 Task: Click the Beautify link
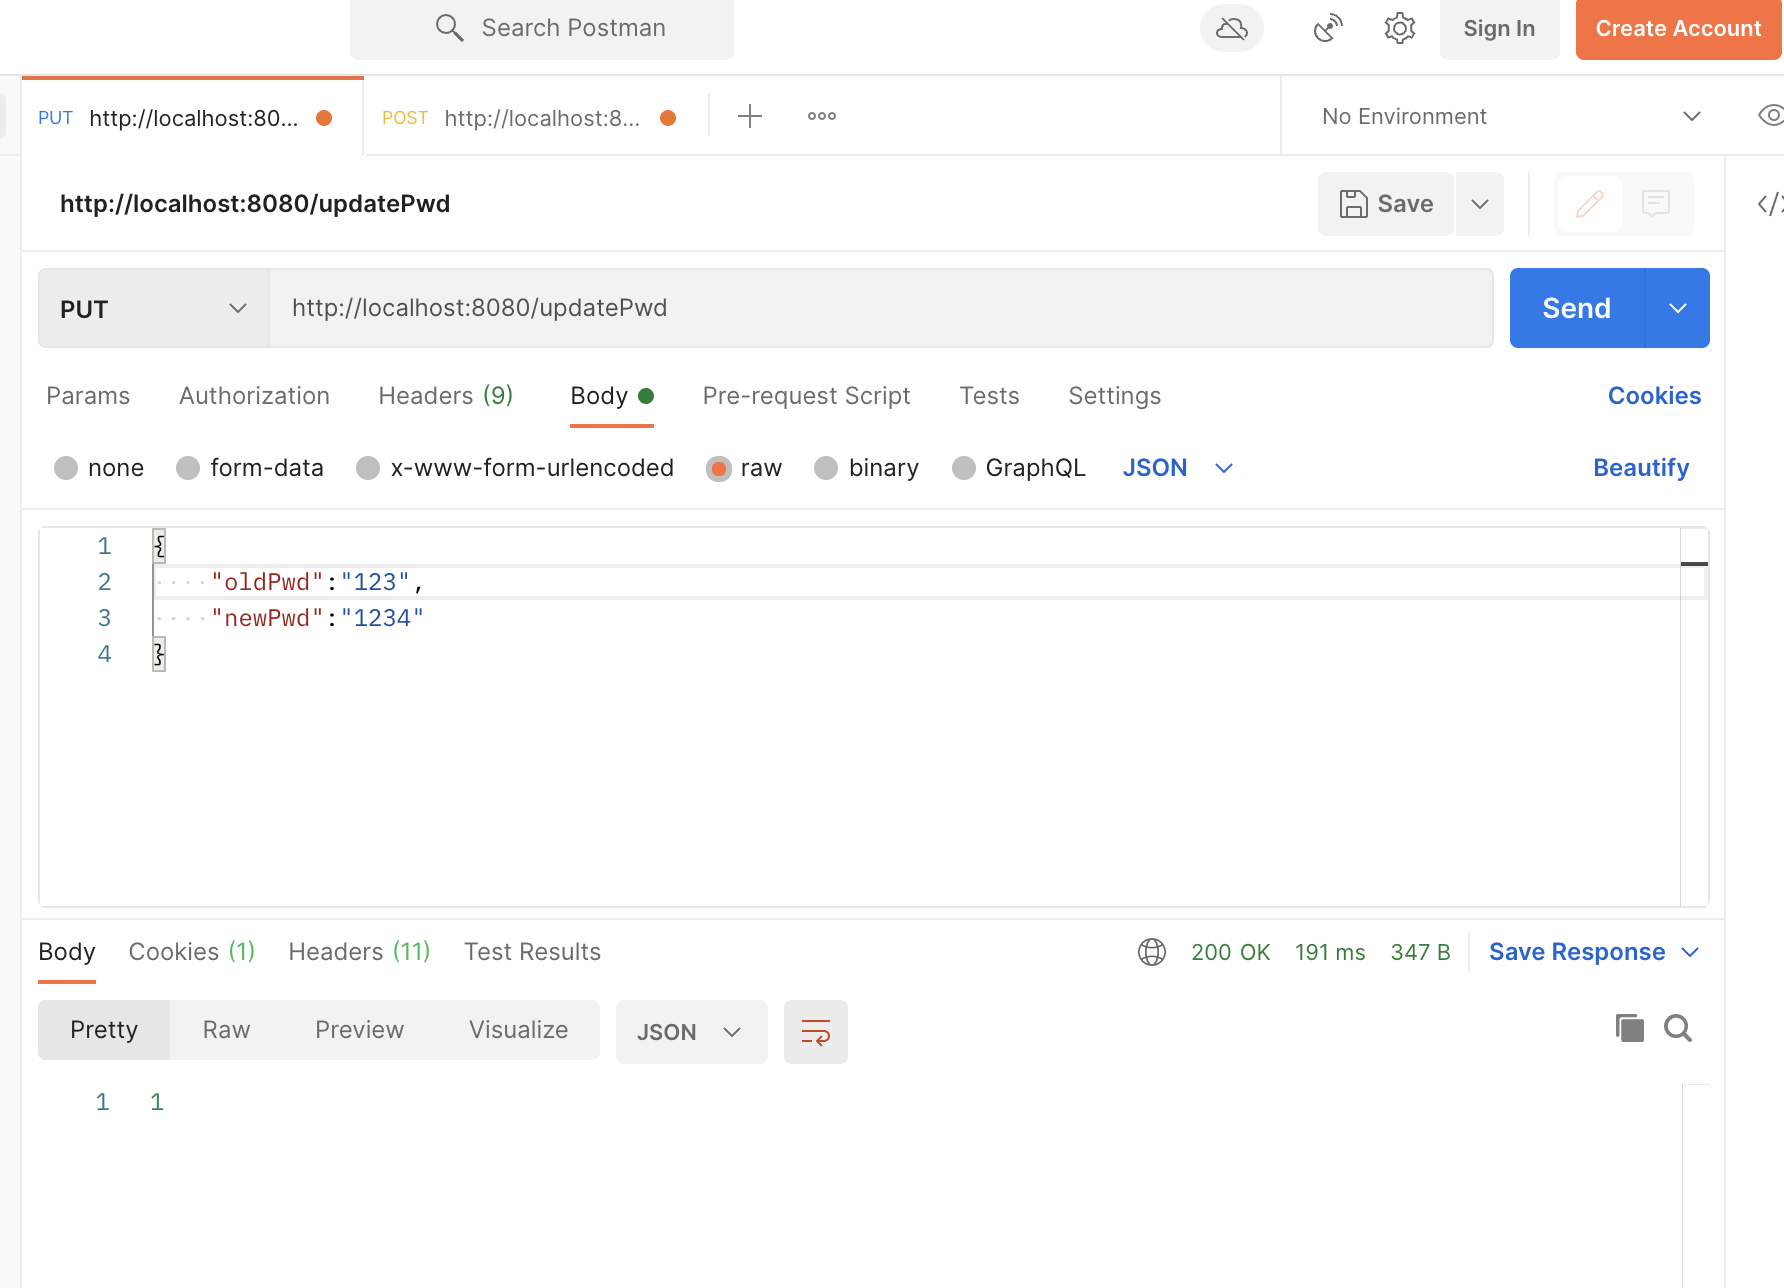point(1641,468)
